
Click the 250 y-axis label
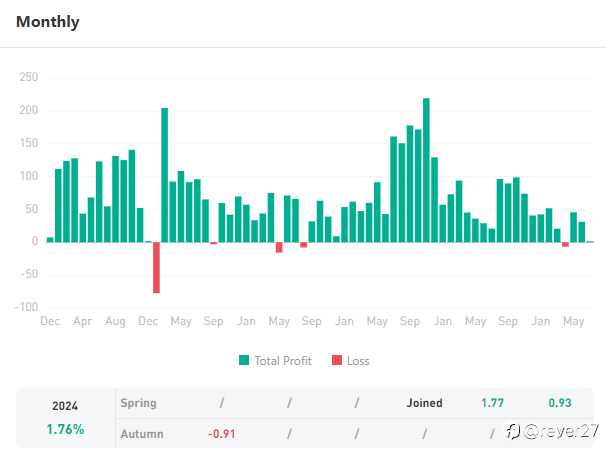coord(29,78)
